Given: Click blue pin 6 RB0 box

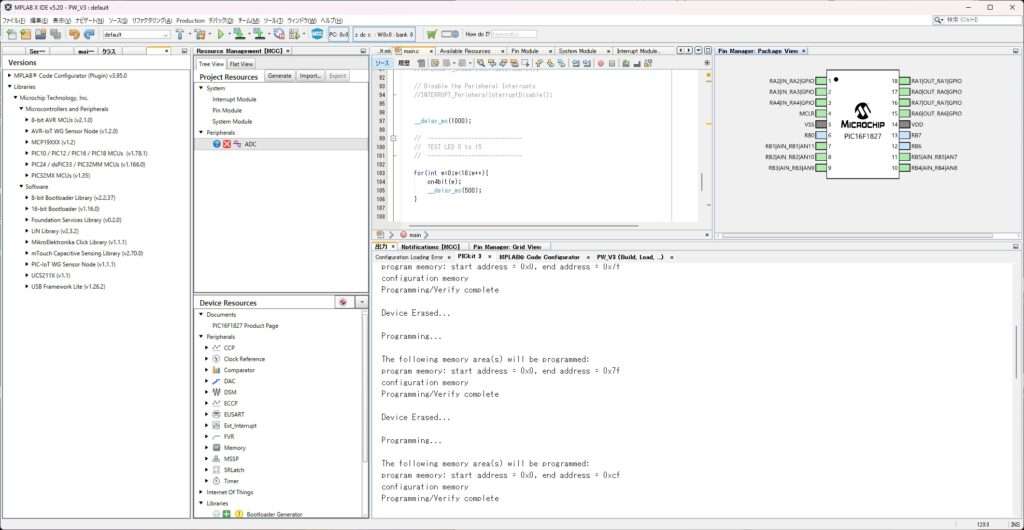Looking at the screenshot, I should tap(820, 135).
